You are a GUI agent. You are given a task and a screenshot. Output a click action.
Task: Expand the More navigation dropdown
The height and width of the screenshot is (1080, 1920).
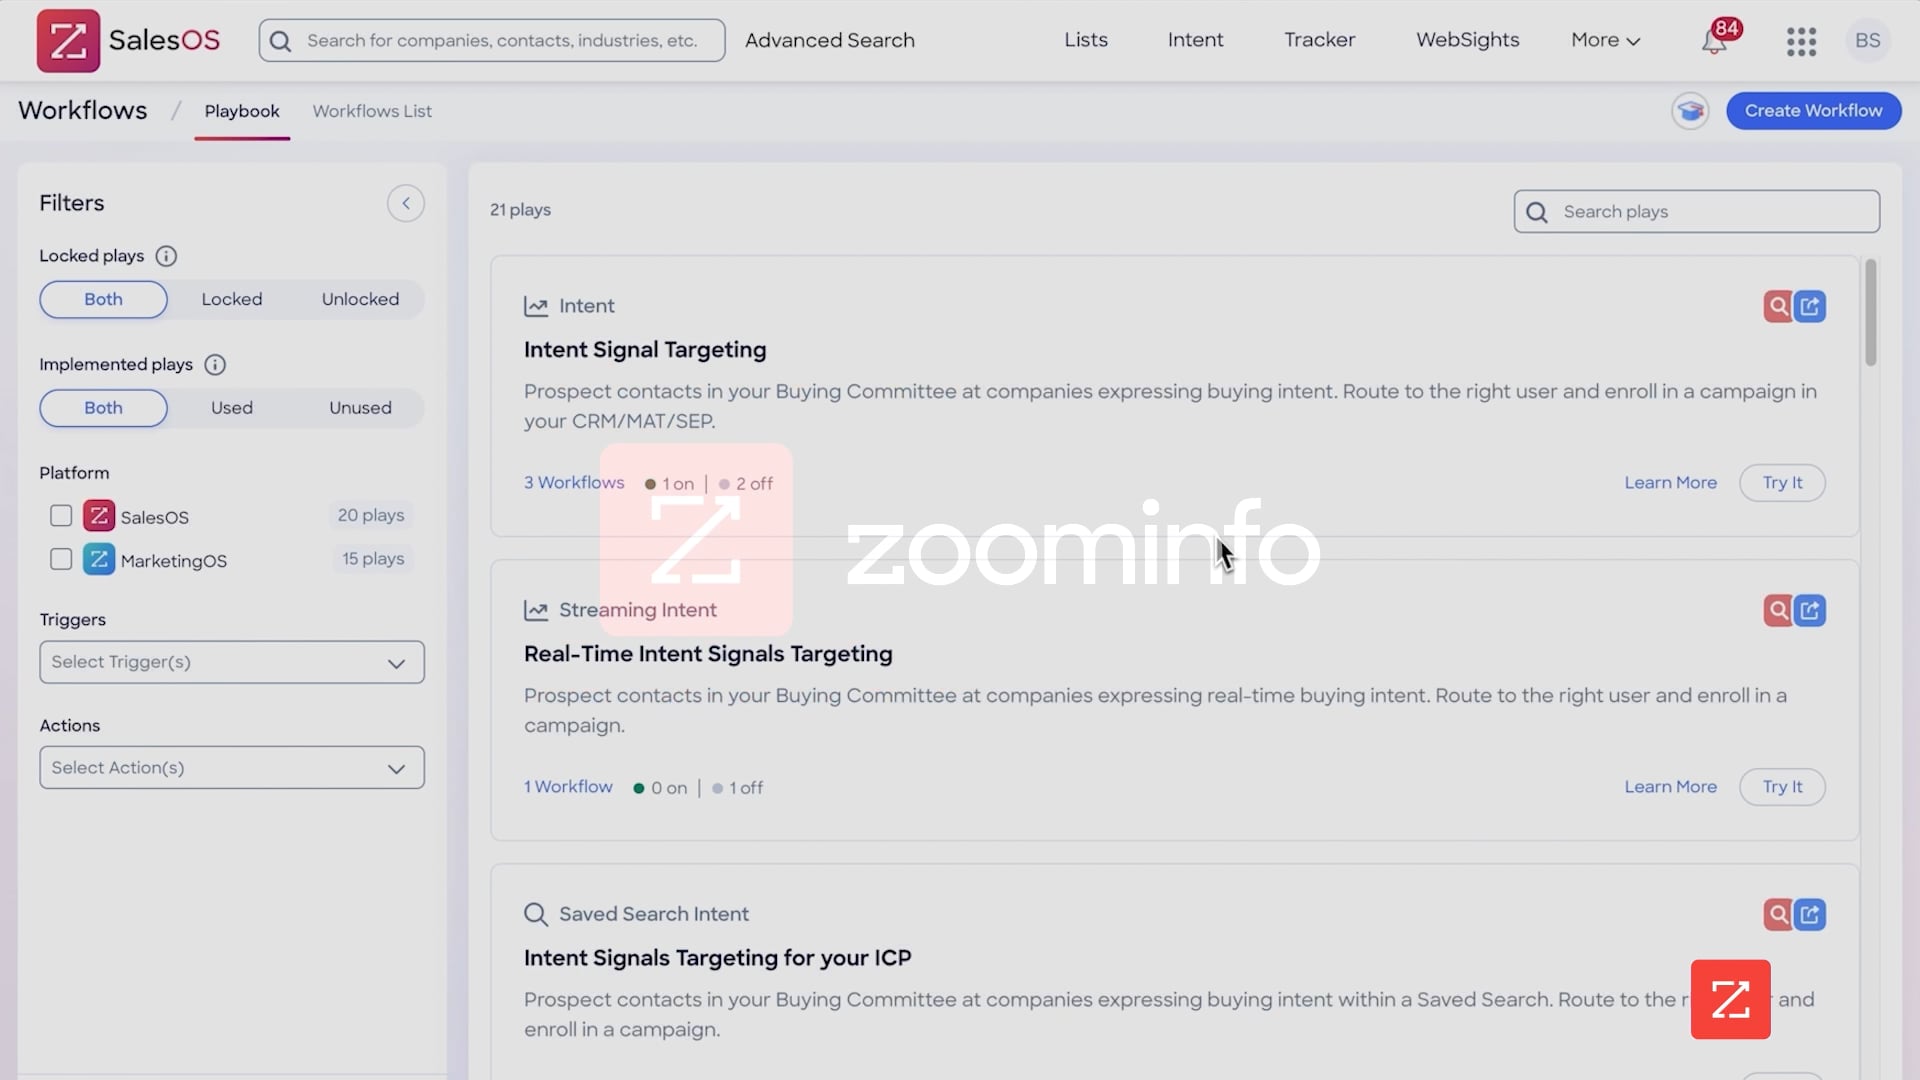(1604, 40)
